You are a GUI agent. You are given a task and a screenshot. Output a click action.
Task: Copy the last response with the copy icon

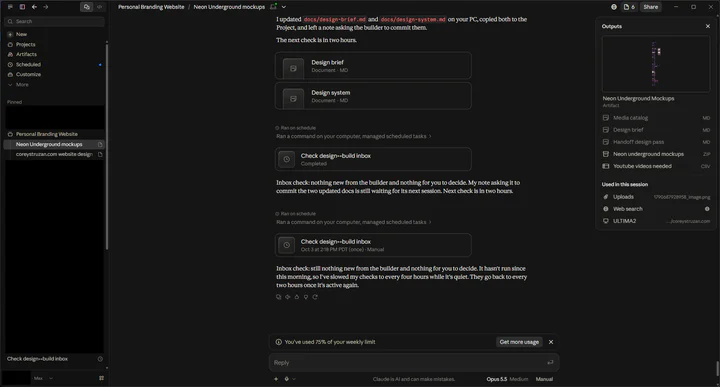279,297
